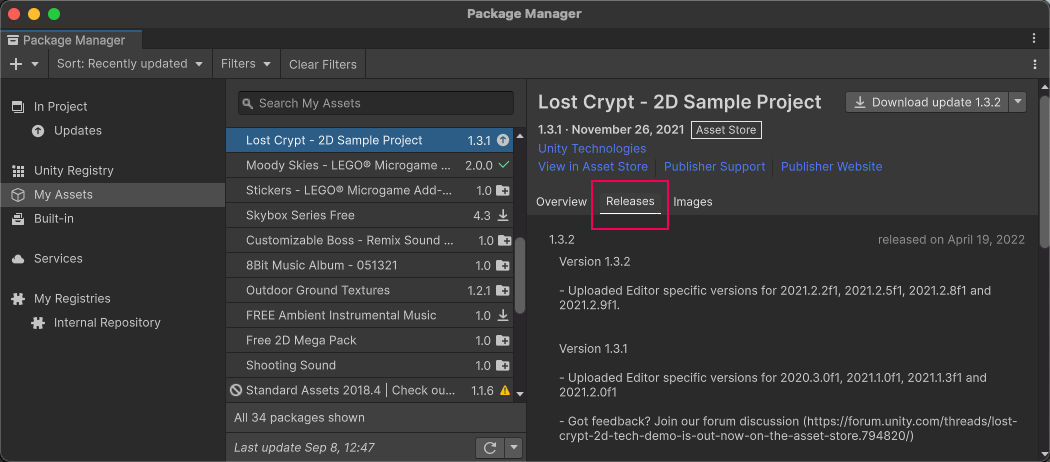Open the View in Asset Store link
This screenshot has width=1050, height=462.
click(593, 167)
